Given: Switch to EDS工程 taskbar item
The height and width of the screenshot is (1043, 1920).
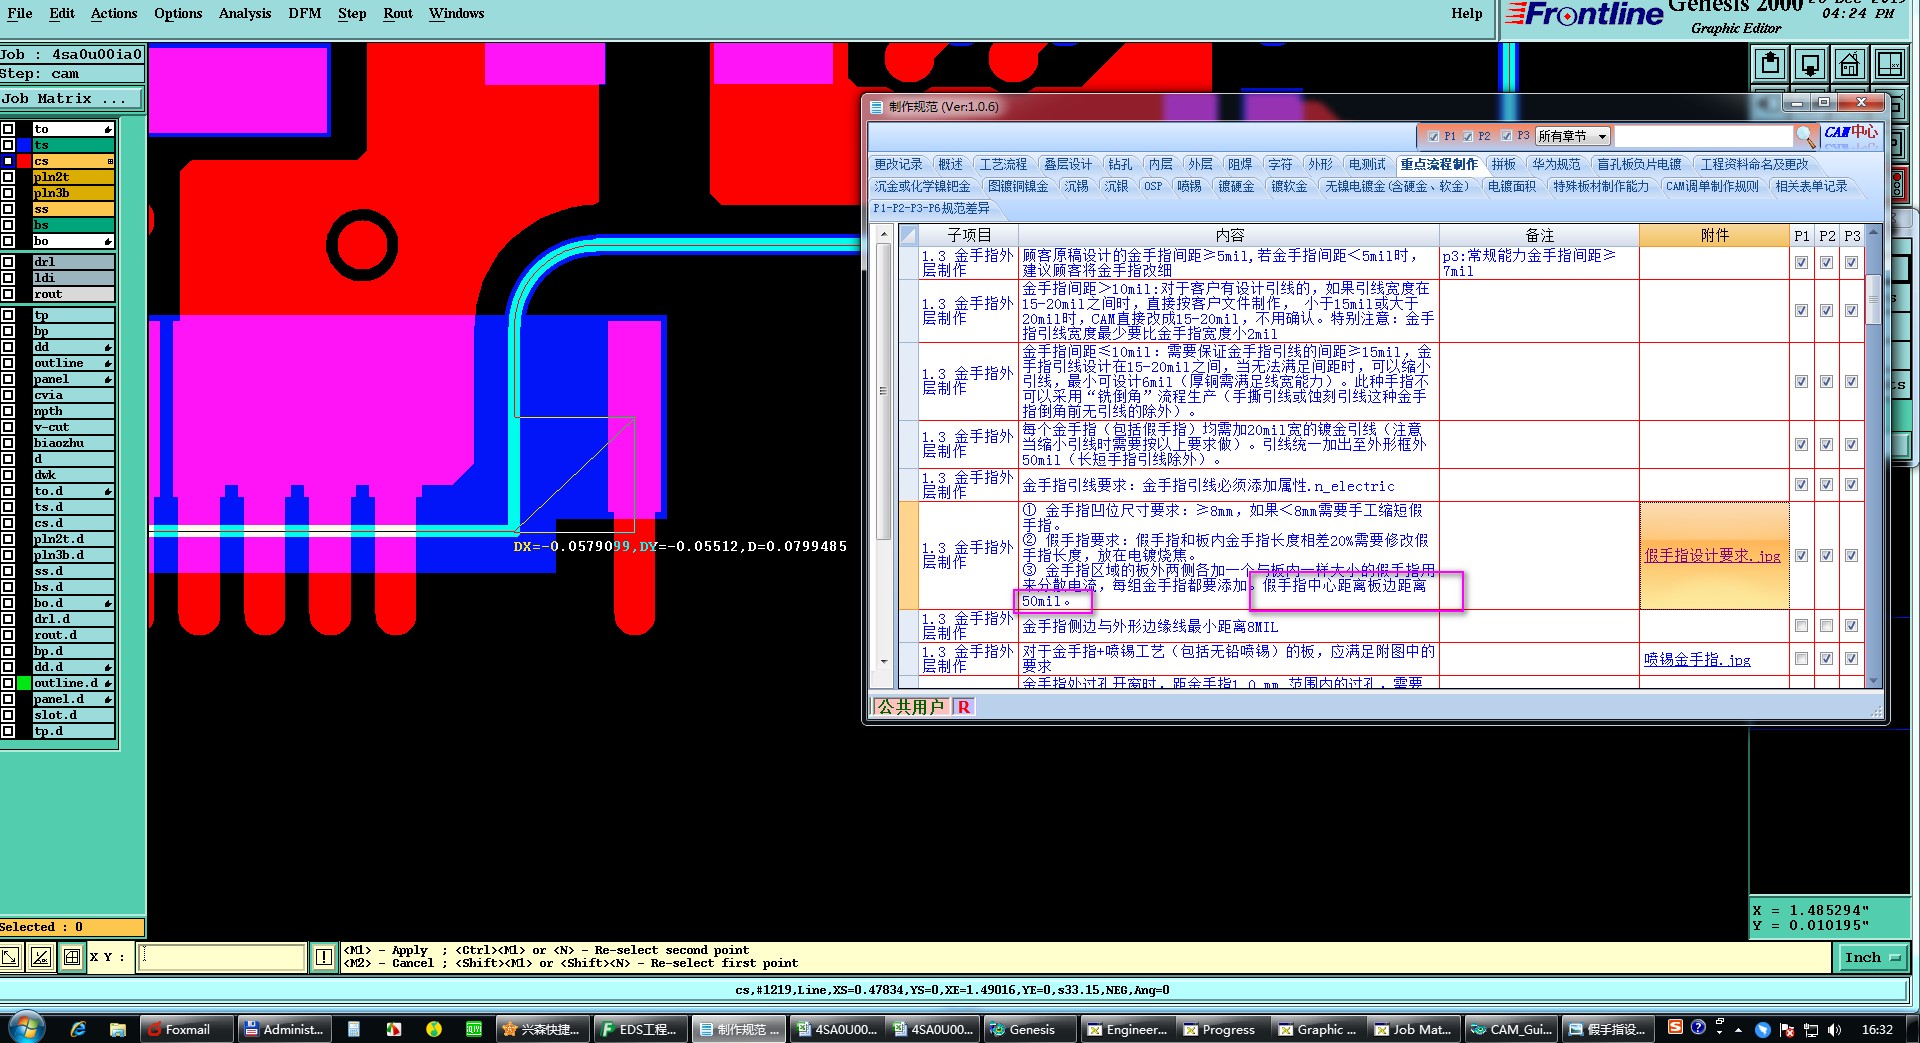Looking at the screenshot, I should pos(639,1029).
